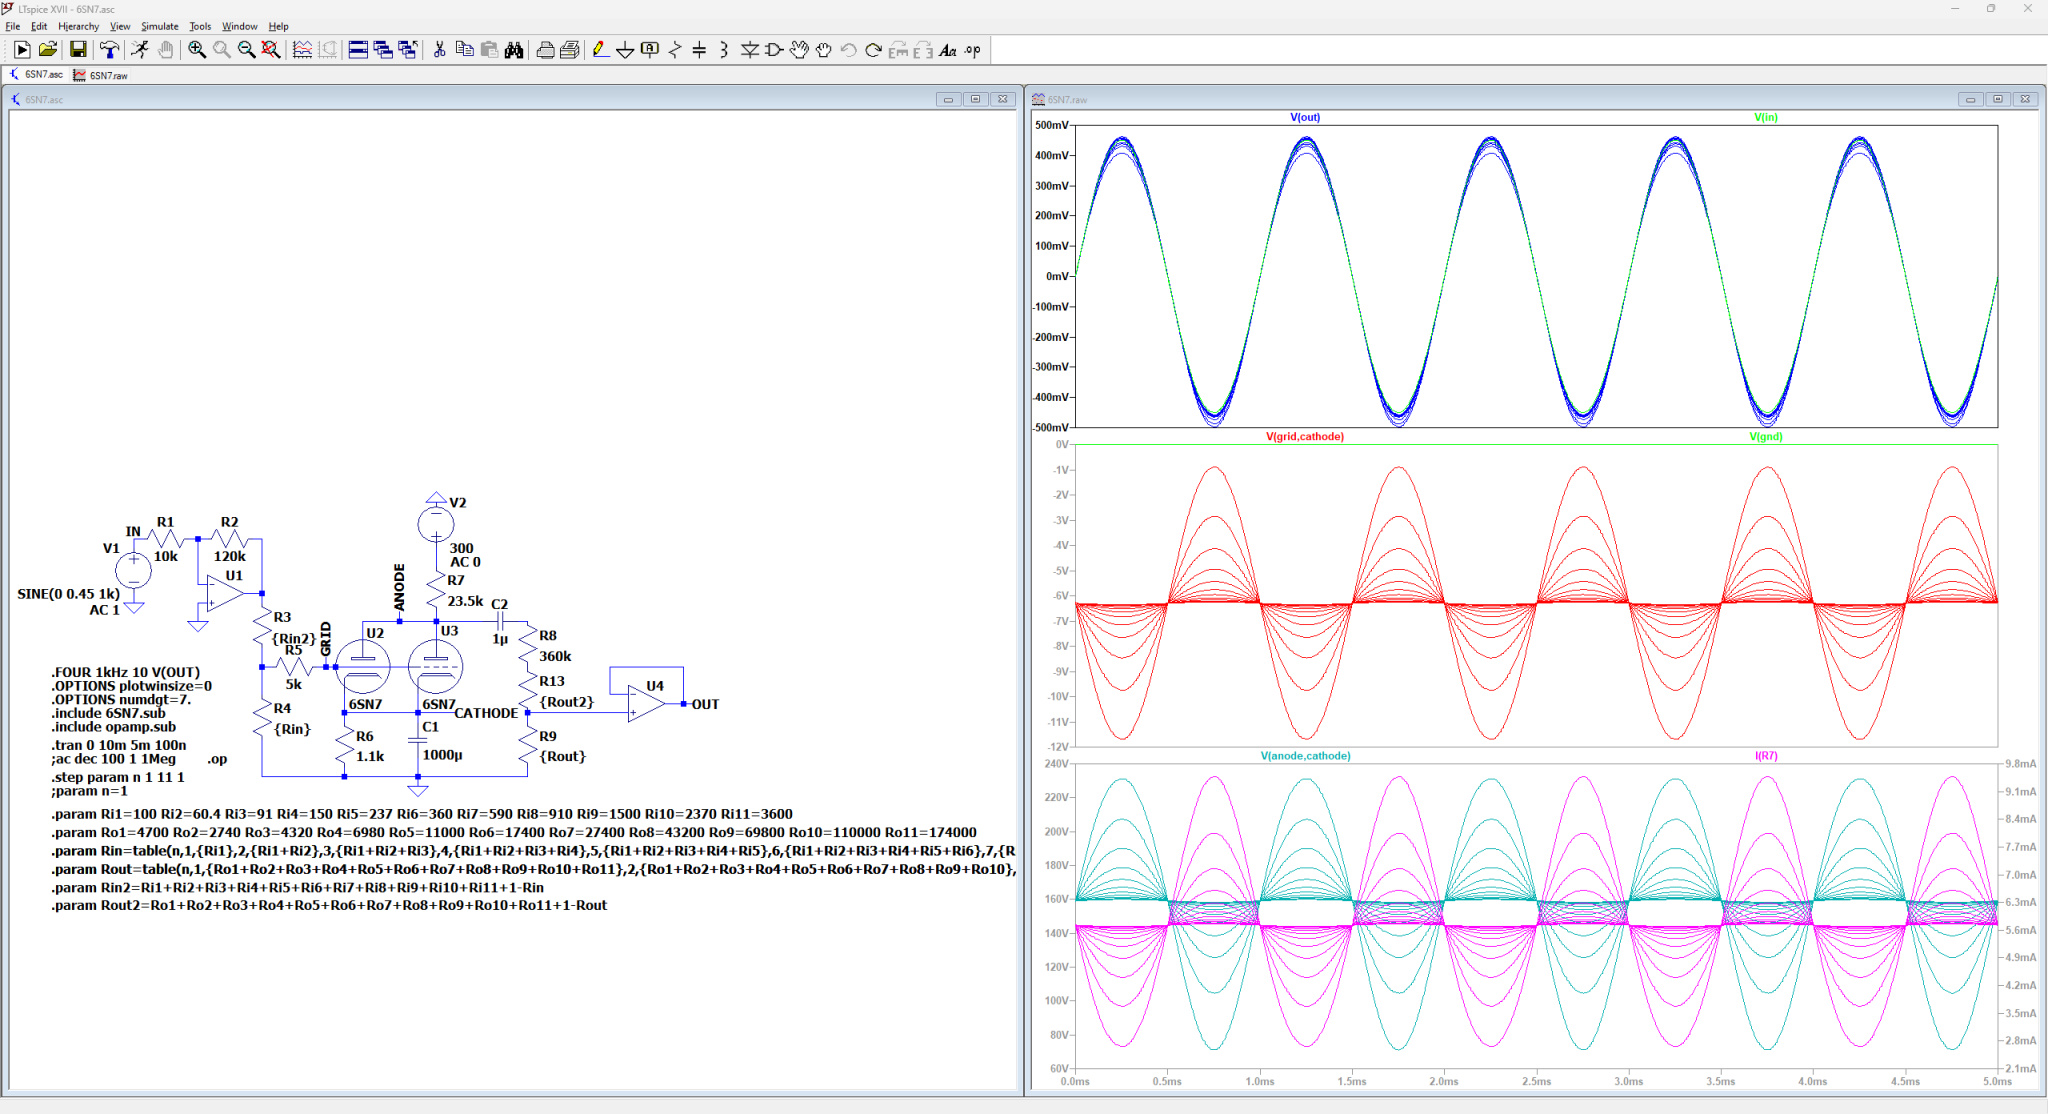Viewport: 2048px width, 1114px height.
Task: Copy using the duplicate pages icon
Action: point(464,50)
